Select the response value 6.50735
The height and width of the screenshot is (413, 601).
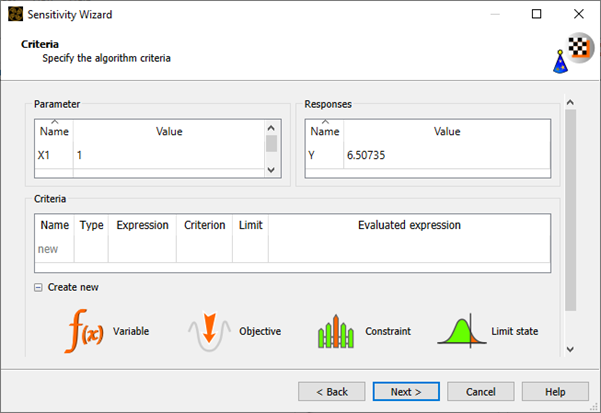click(x=447, y=155)
